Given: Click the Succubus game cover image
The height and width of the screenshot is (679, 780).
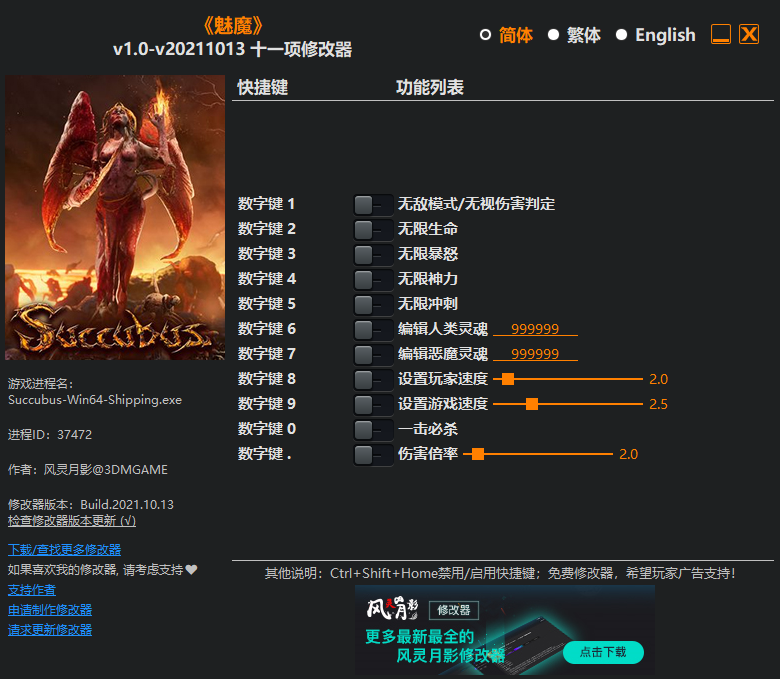Looking at the screenshot, I should pos(115,217).
